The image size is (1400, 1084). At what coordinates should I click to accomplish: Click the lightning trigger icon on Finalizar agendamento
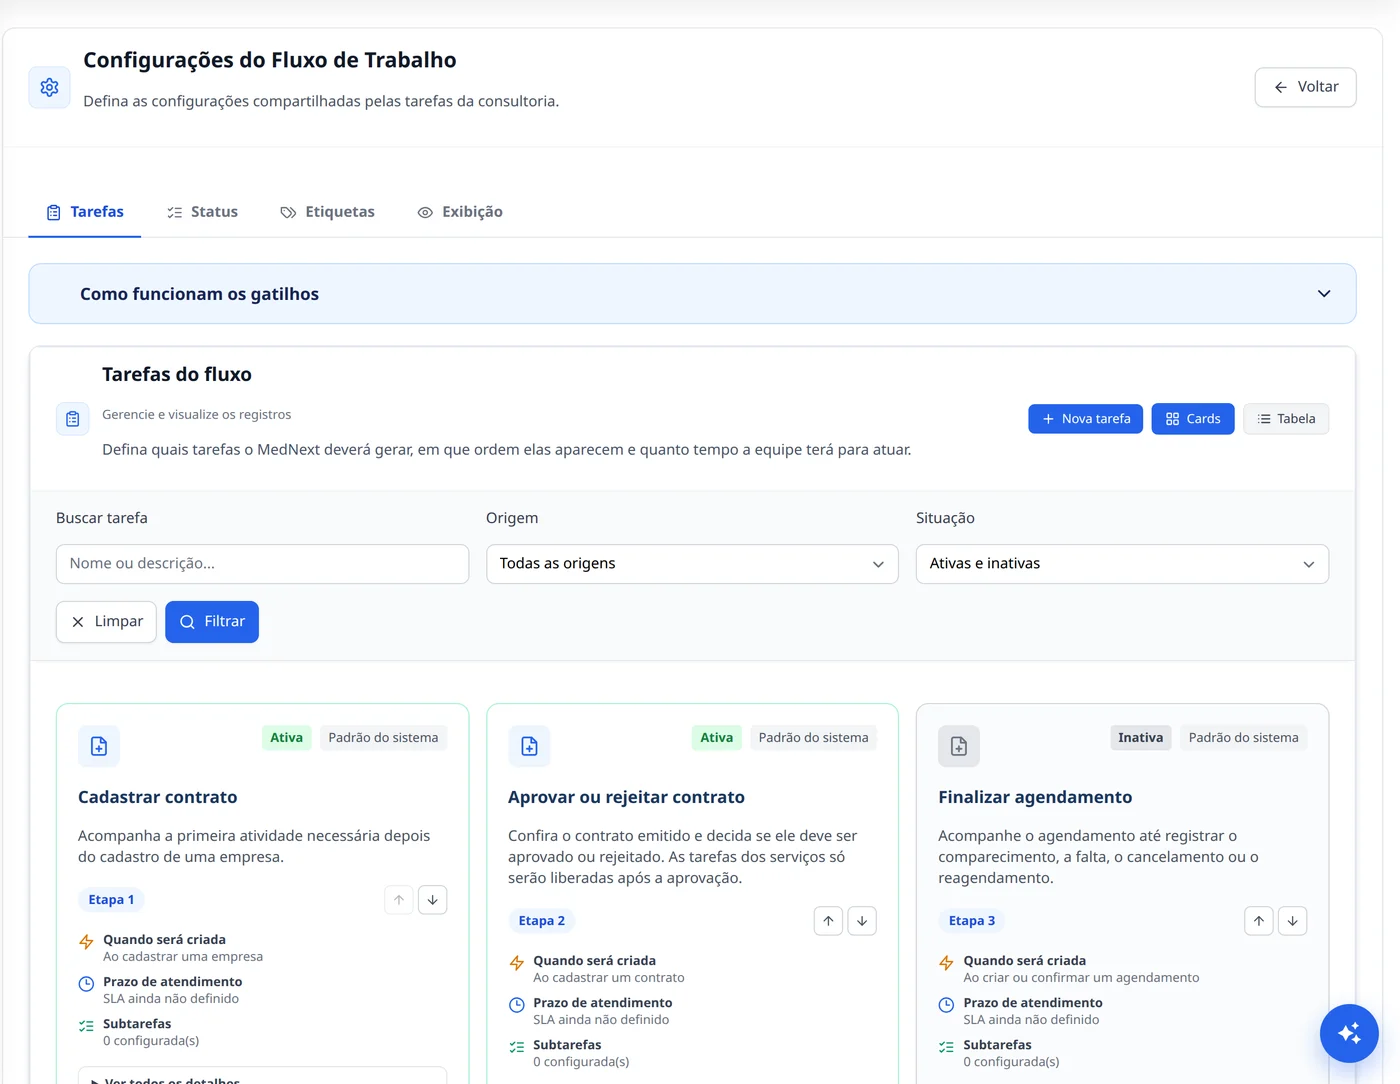tap(946, 963)
